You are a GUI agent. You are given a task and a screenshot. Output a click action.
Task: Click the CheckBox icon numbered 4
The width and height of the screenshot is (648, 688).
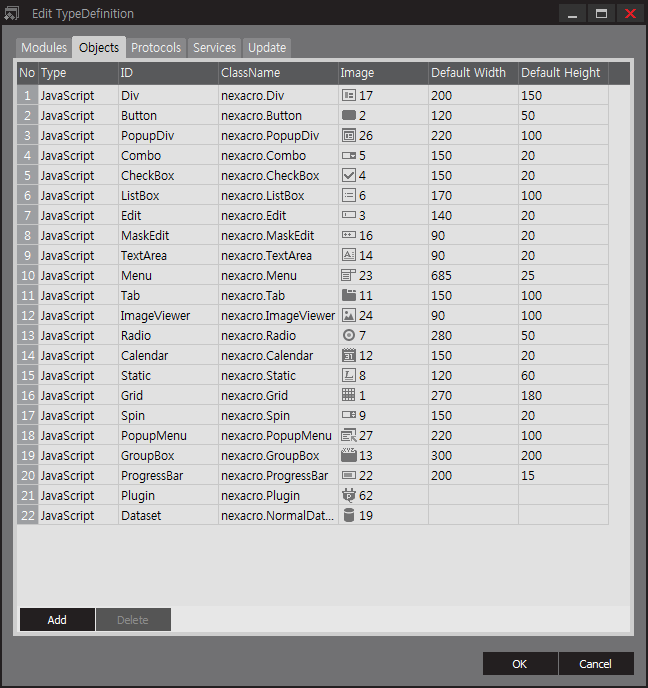(349, 176)
